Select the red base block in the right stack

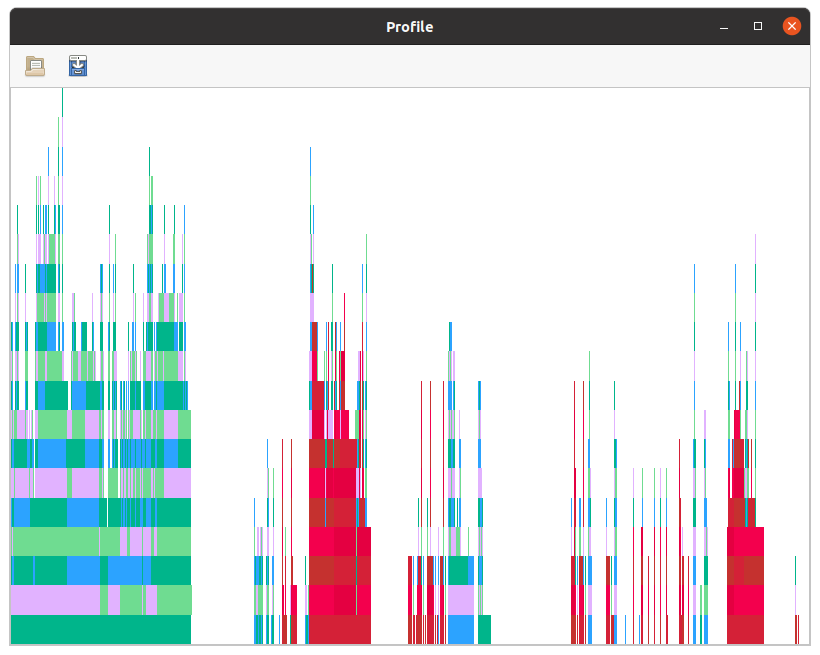click(745, 630)
